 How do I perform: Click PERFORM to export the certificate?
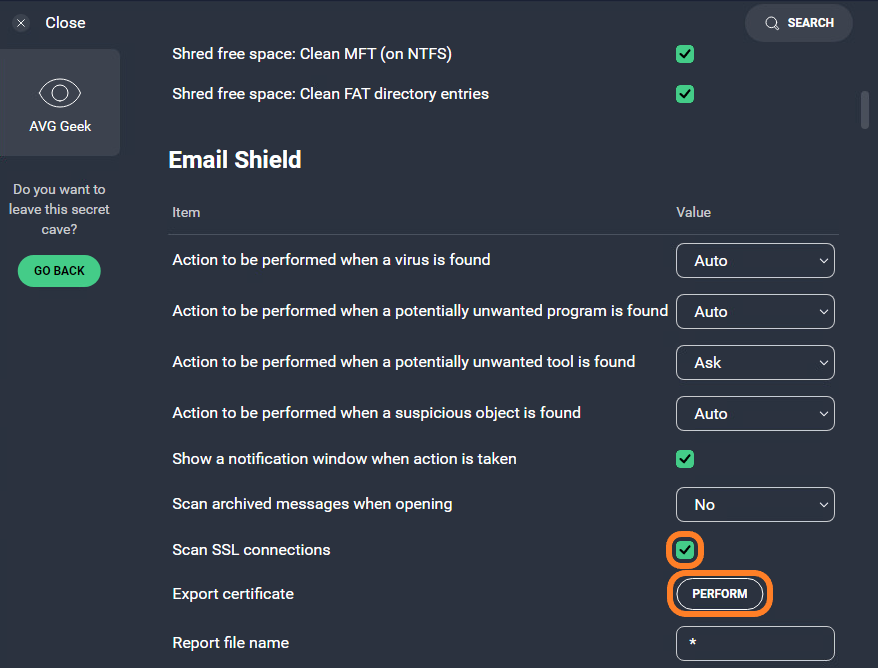click(x=719, y=593)
